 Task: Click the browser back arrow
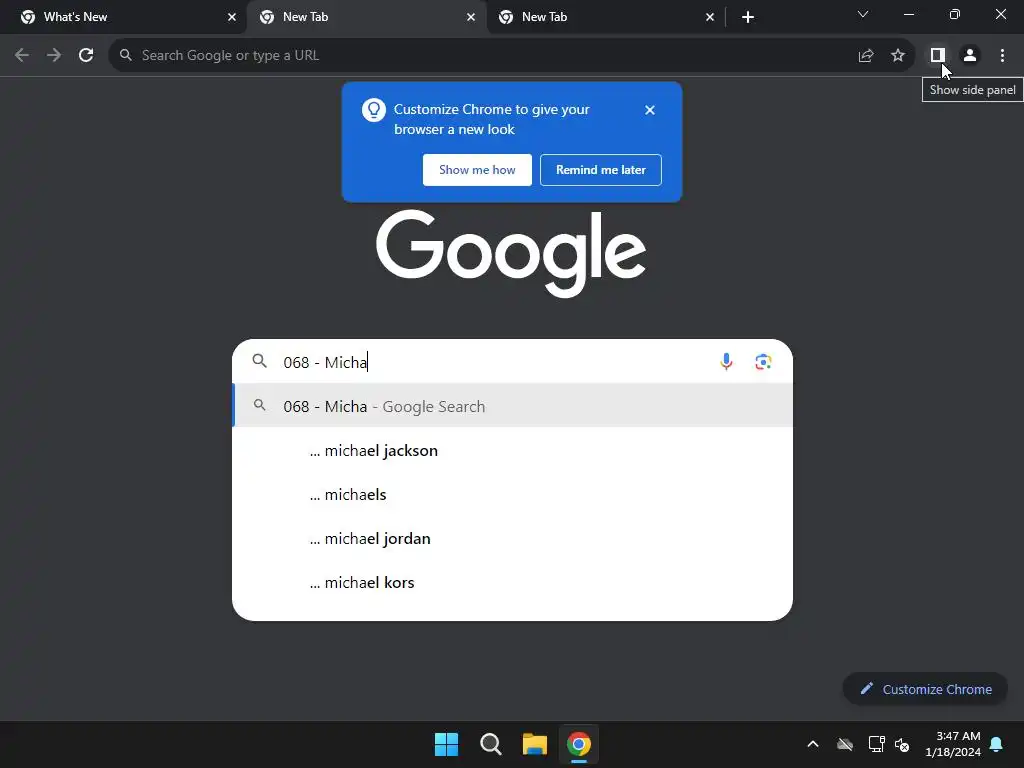coord(22,56)
